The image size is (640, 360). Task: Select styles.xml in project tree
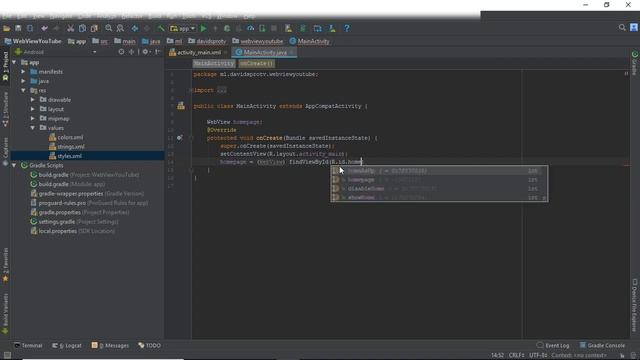coord(65,156)
